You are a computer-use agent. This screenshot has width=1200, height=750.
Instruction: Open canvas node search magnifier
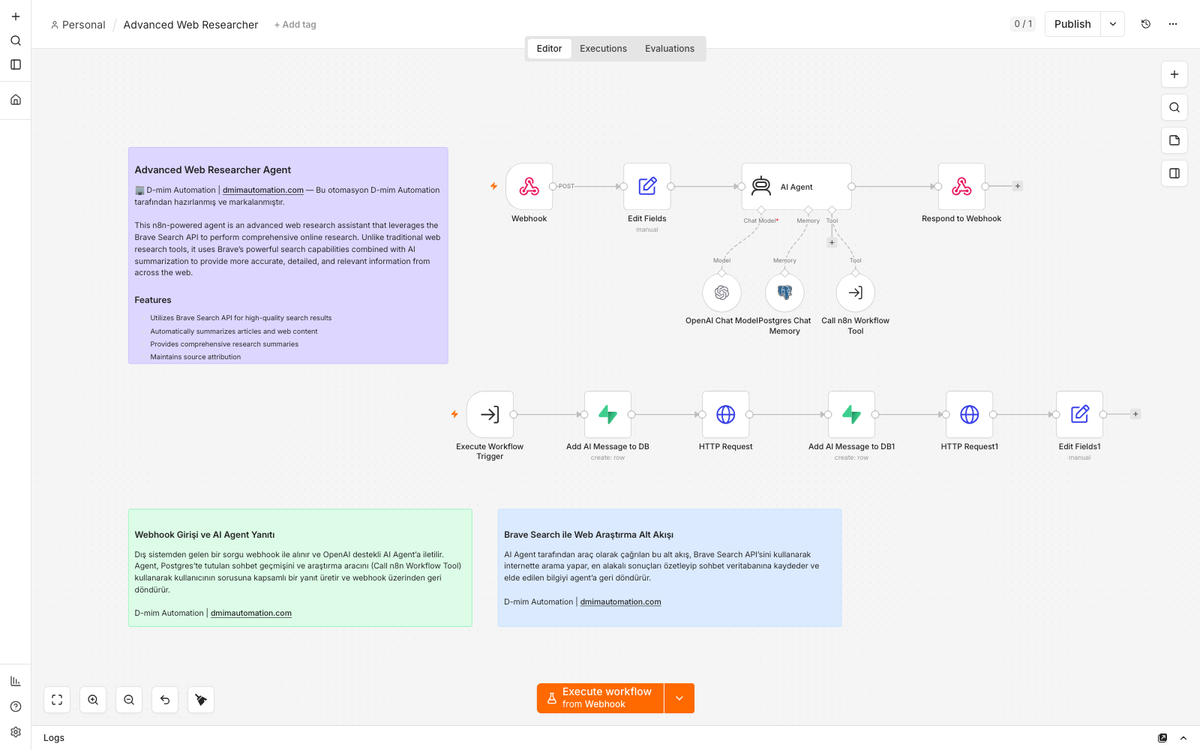pos(1175,108)
